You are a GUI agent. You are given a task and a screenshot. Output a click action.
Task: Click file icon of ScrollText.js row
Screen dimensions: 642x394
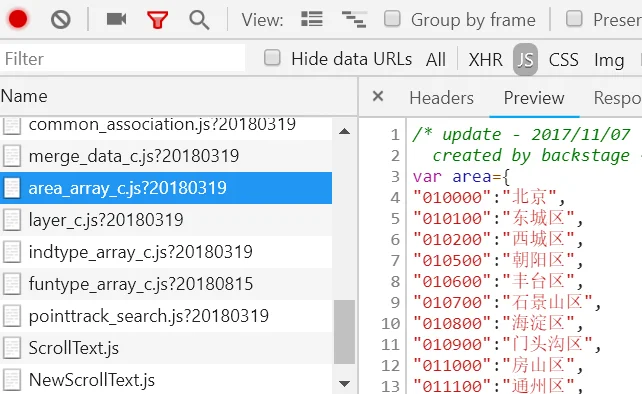11,348
